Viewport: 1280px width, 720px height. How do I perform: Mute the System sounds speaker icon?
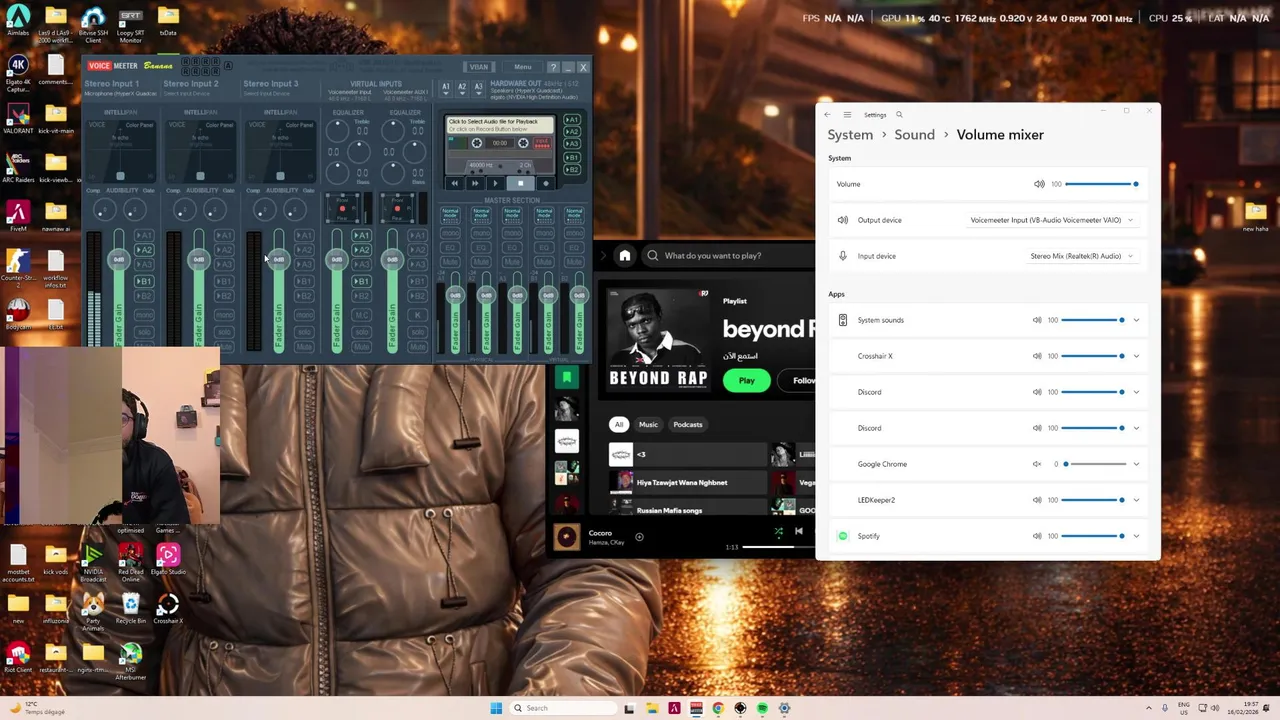1037,320
